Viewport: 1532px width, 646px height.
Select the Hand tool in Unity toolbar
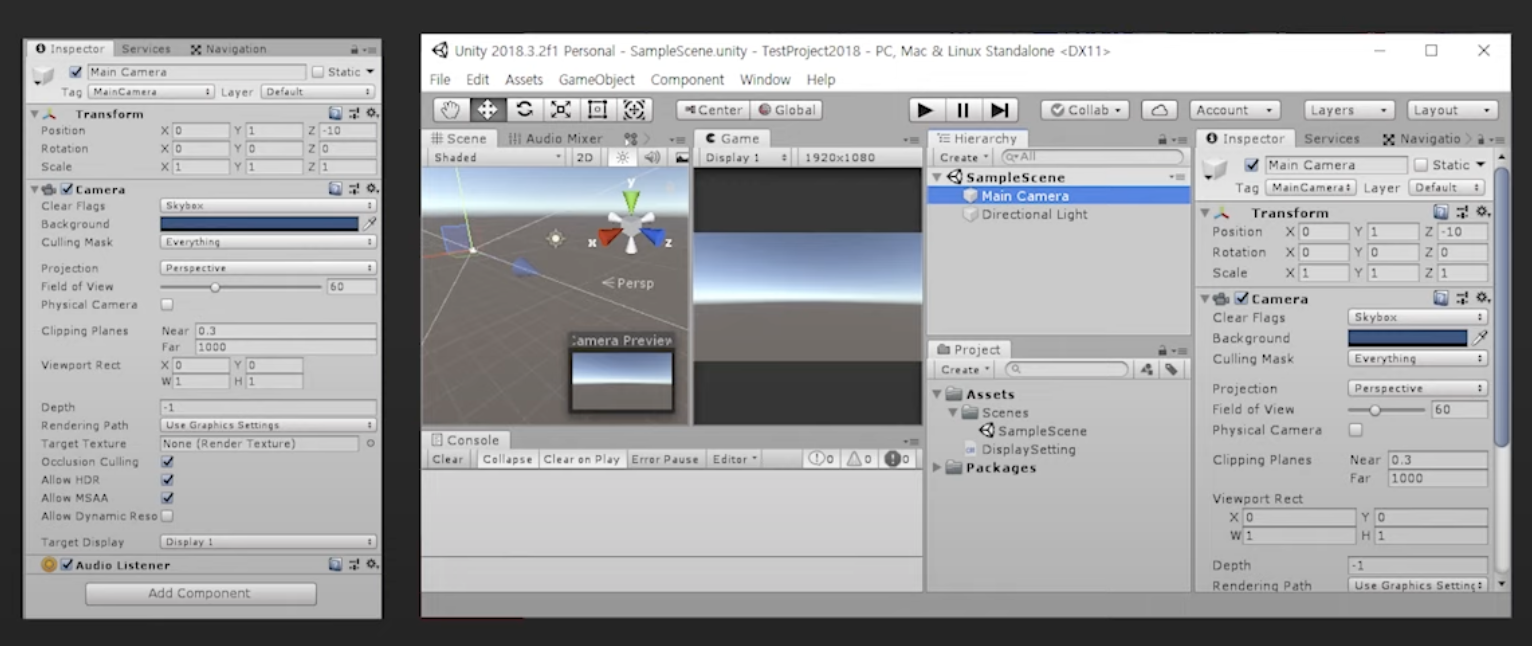coord(451,110)
